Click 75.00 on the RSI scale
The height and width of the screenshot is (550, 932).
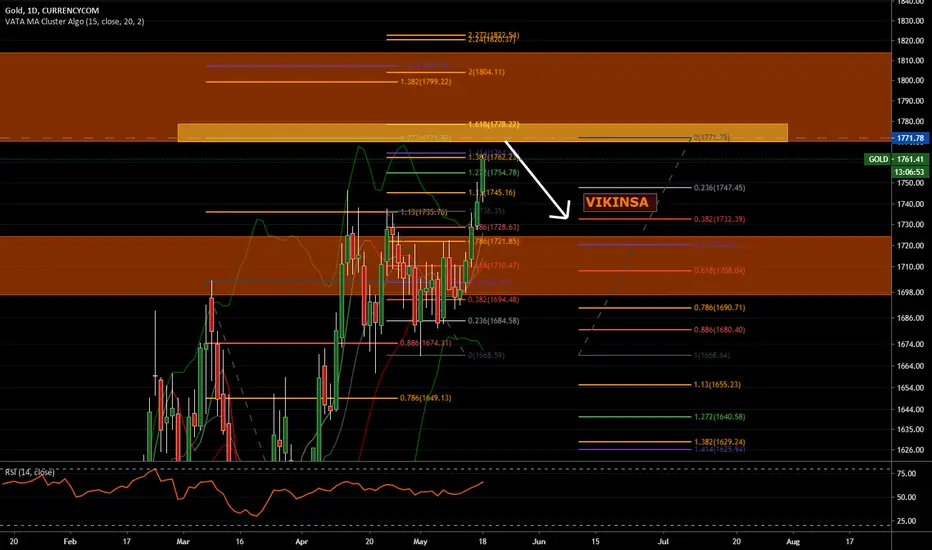(x=906, y=473)
